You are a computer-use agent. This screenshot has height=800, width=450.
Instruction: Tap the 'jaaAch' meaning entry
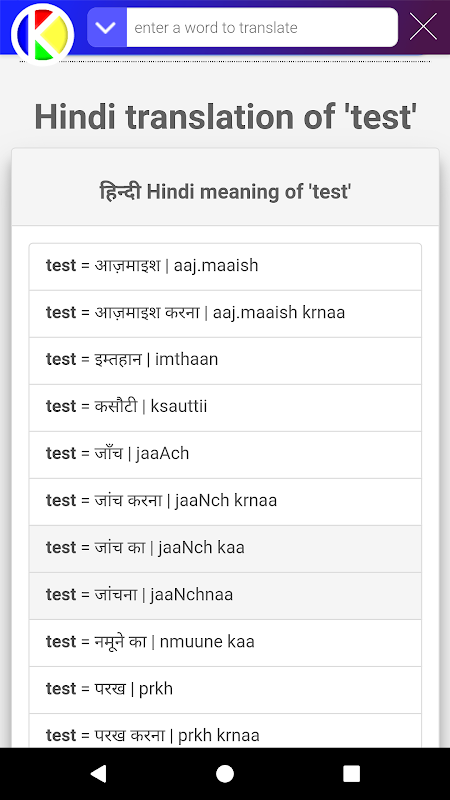[225, 455]
